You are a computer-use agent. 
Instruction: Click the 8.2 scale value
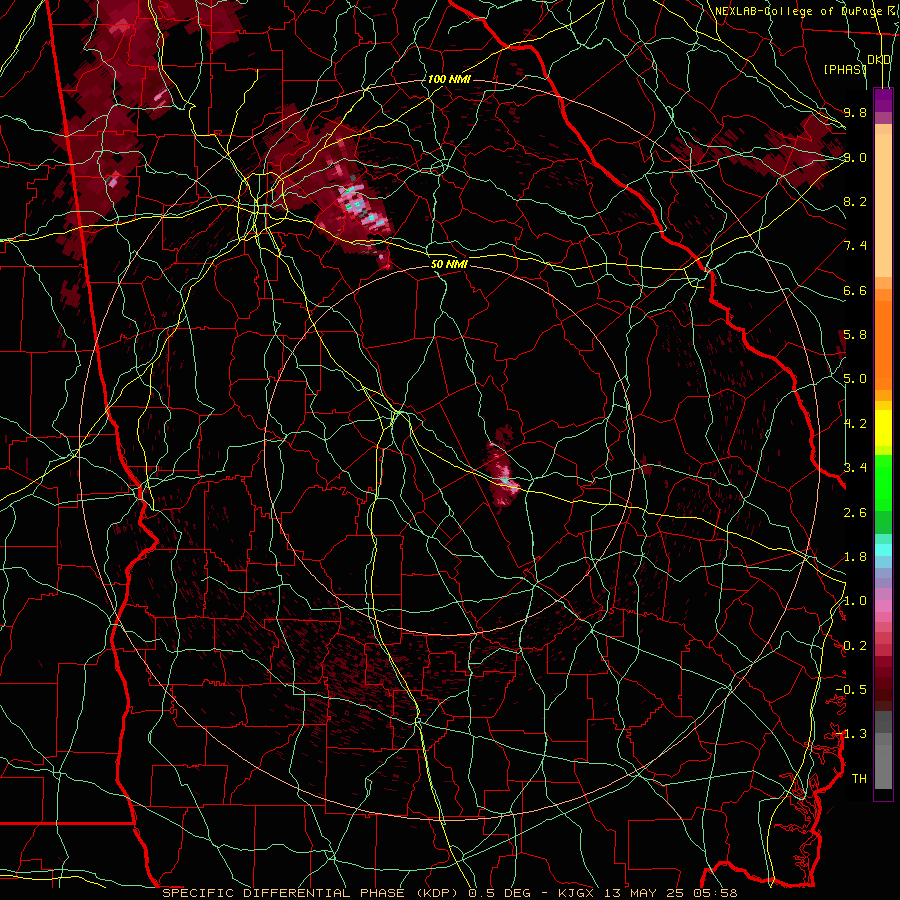pos(855,201)
